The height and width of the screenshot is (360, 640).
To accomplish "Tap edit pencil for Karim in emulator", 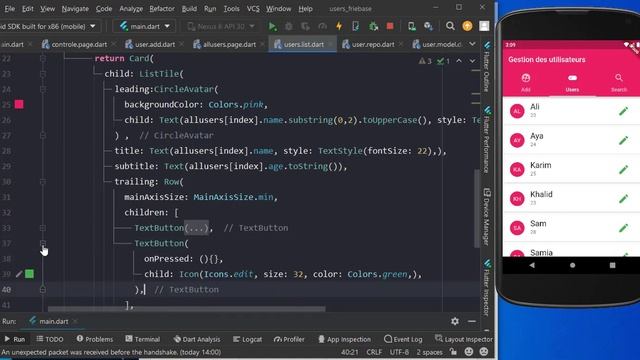I will (x=623, y=169).
